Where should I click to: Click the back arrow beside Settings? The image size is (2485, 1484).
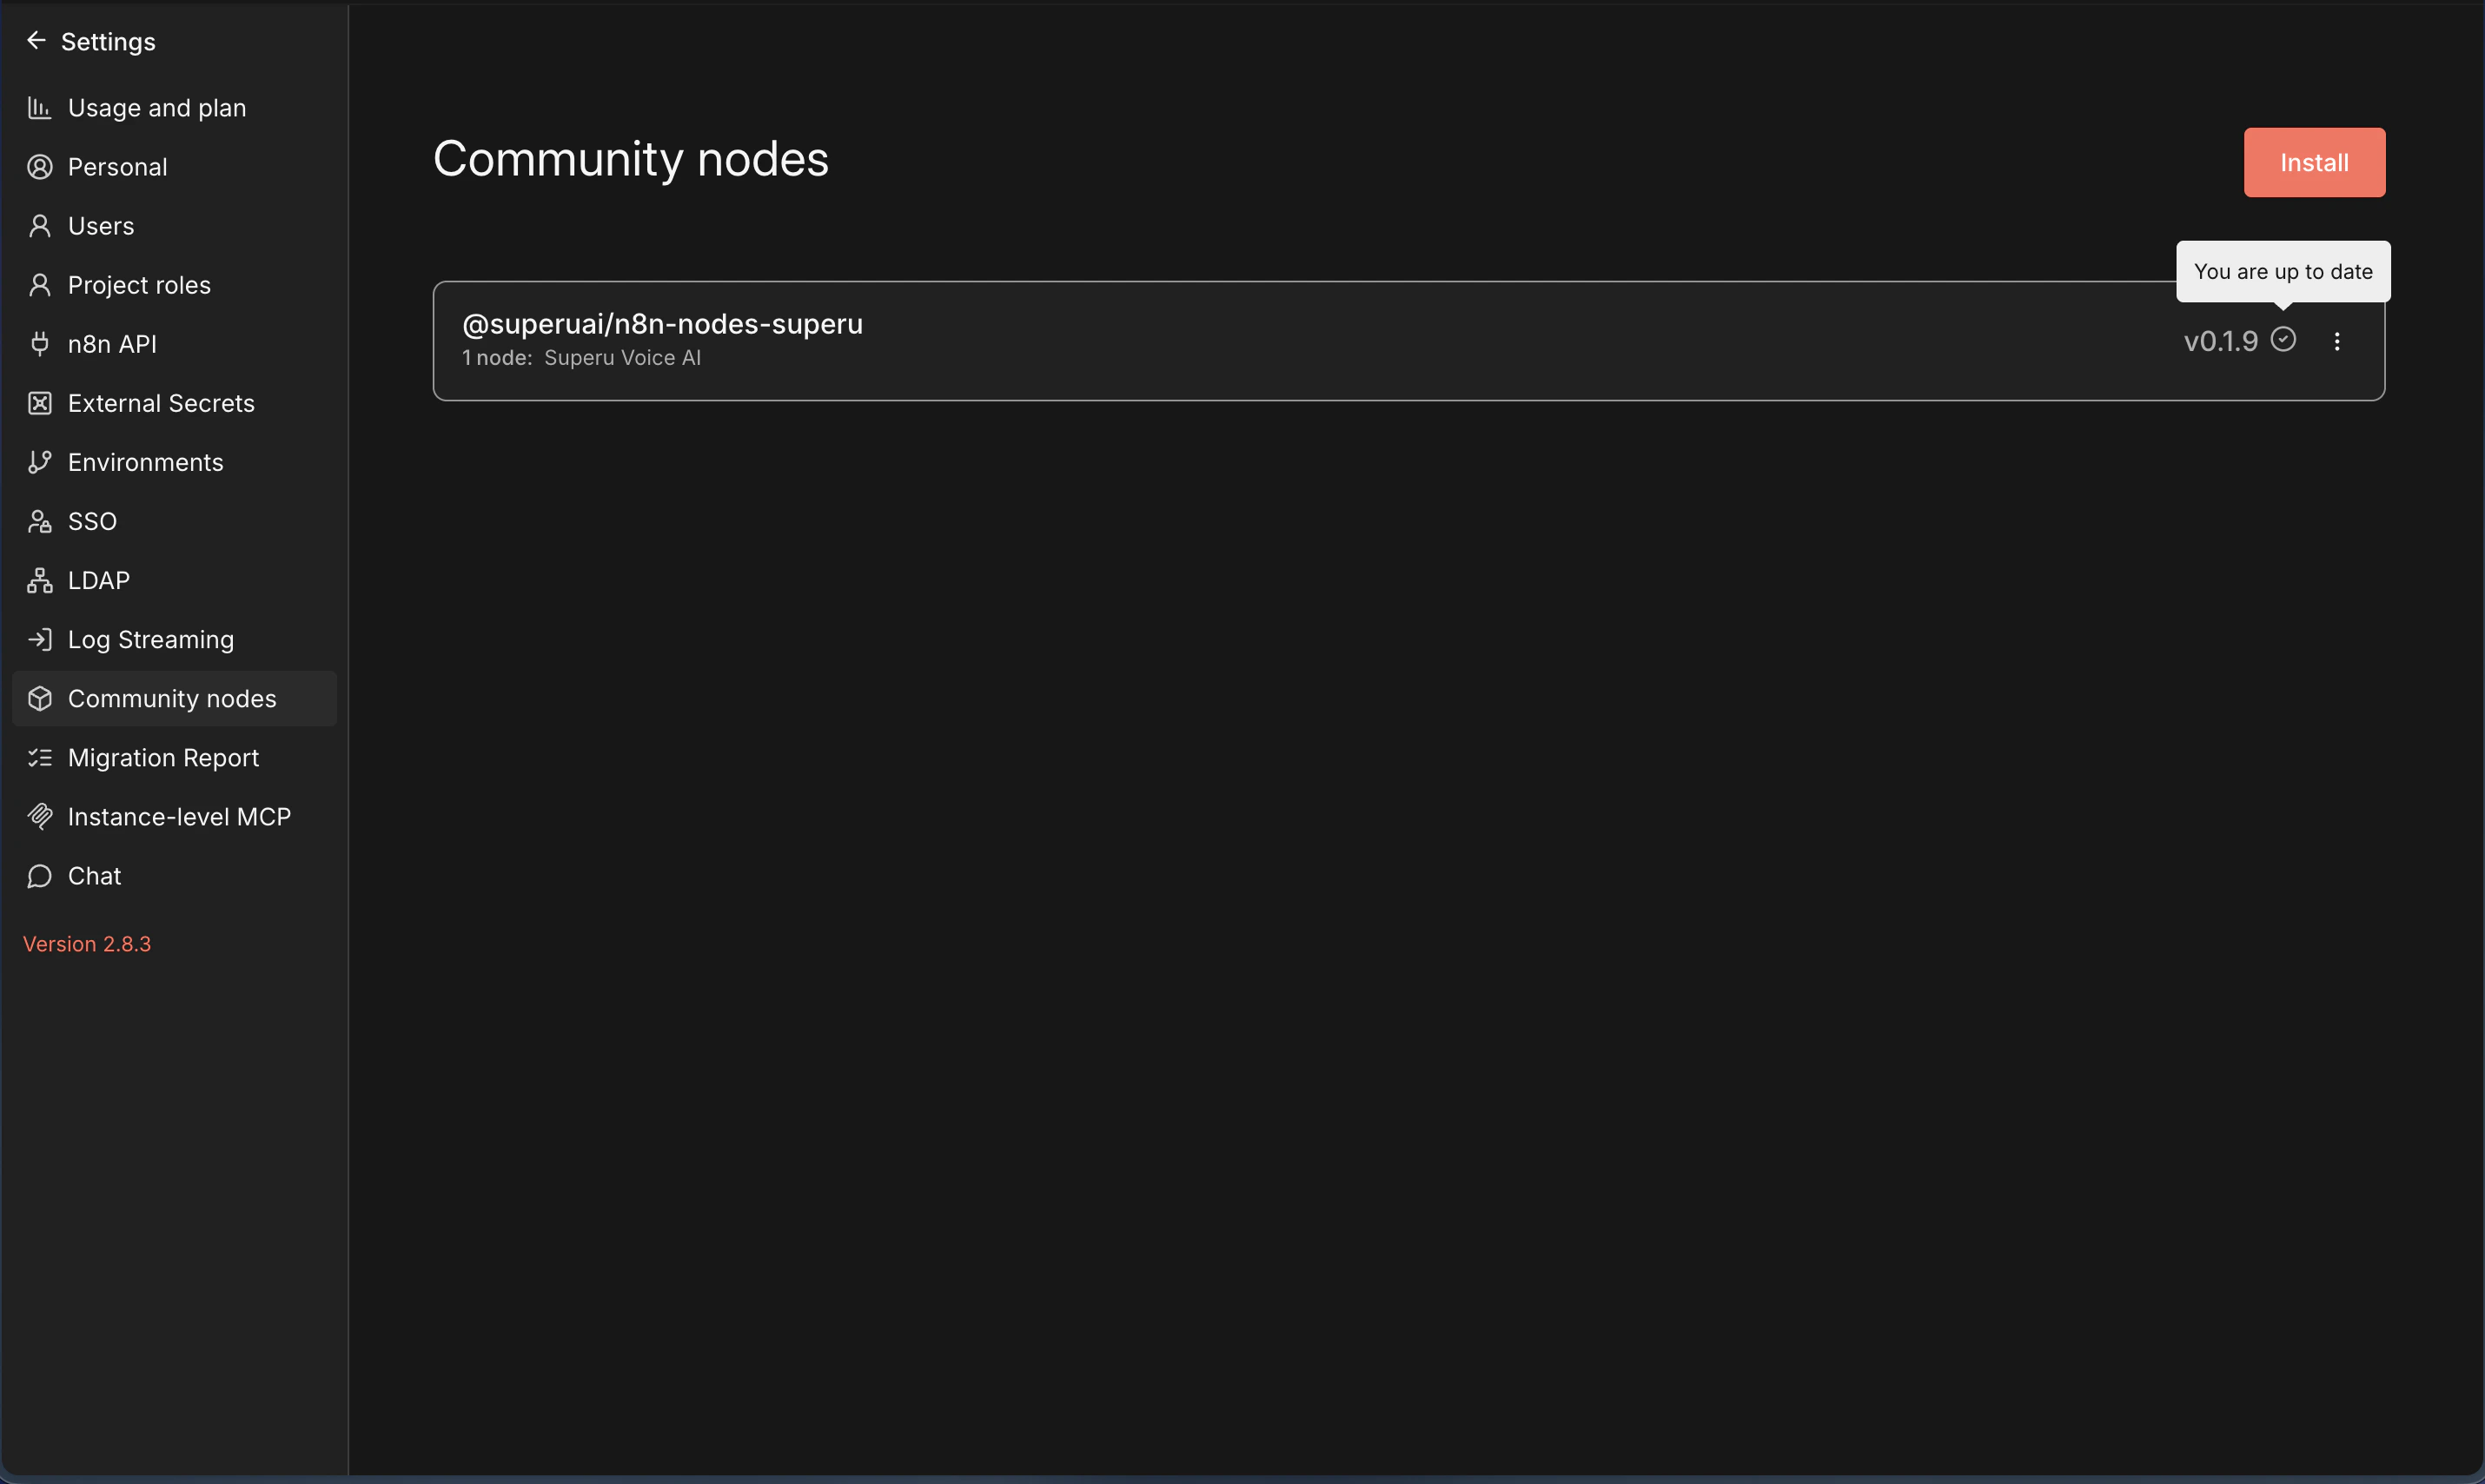point(37,40)
